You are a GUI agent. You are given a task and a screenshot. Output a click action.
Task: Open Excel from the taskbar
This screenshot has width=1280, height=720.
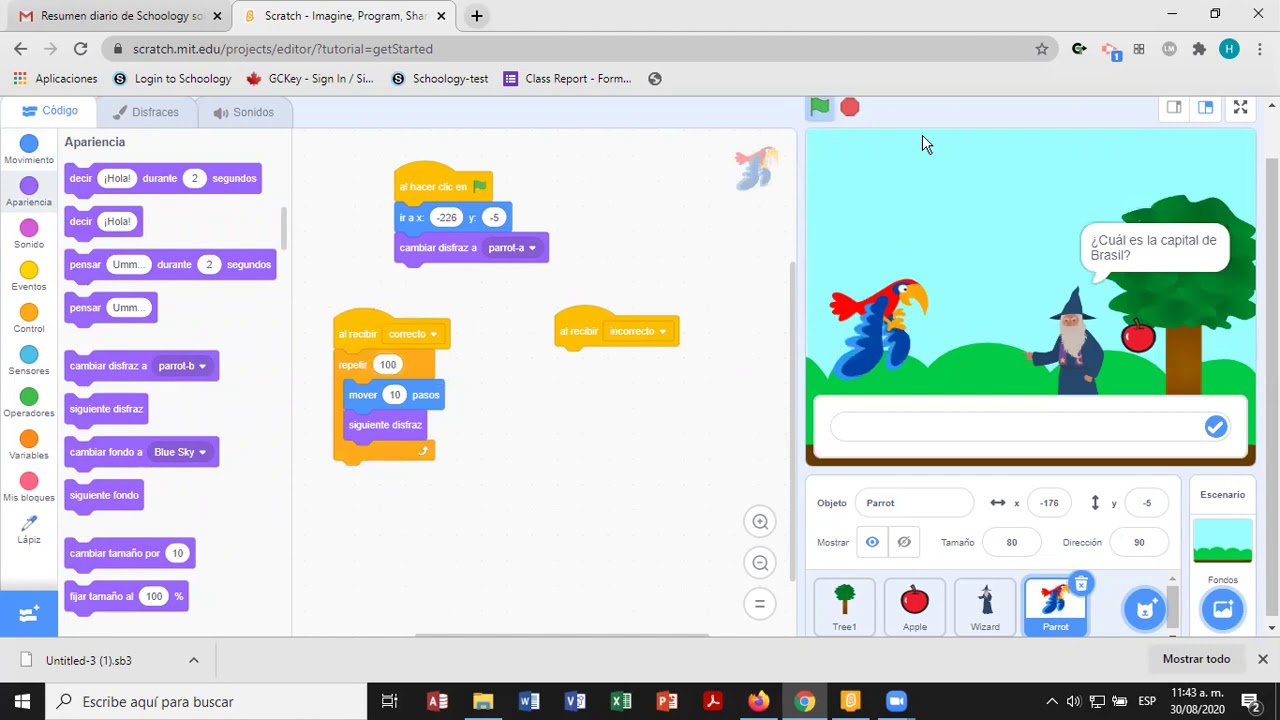(x=621, y=701)
